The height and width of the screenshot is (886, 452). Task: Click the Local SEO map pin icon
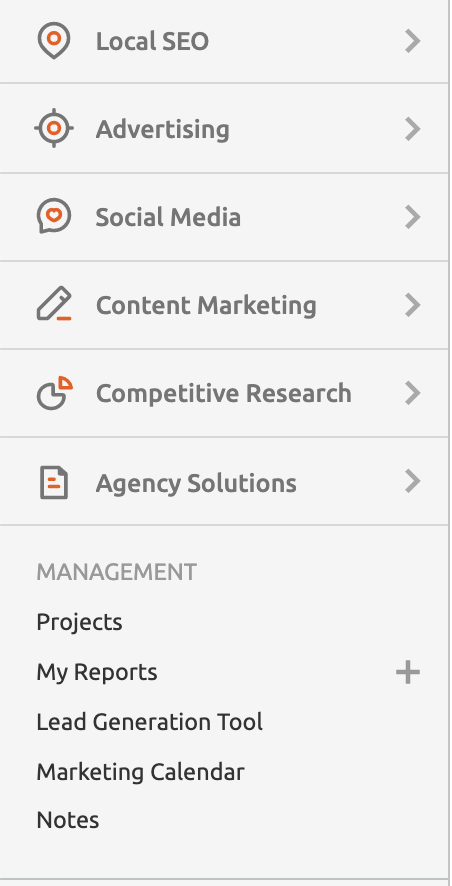point(54,41)
